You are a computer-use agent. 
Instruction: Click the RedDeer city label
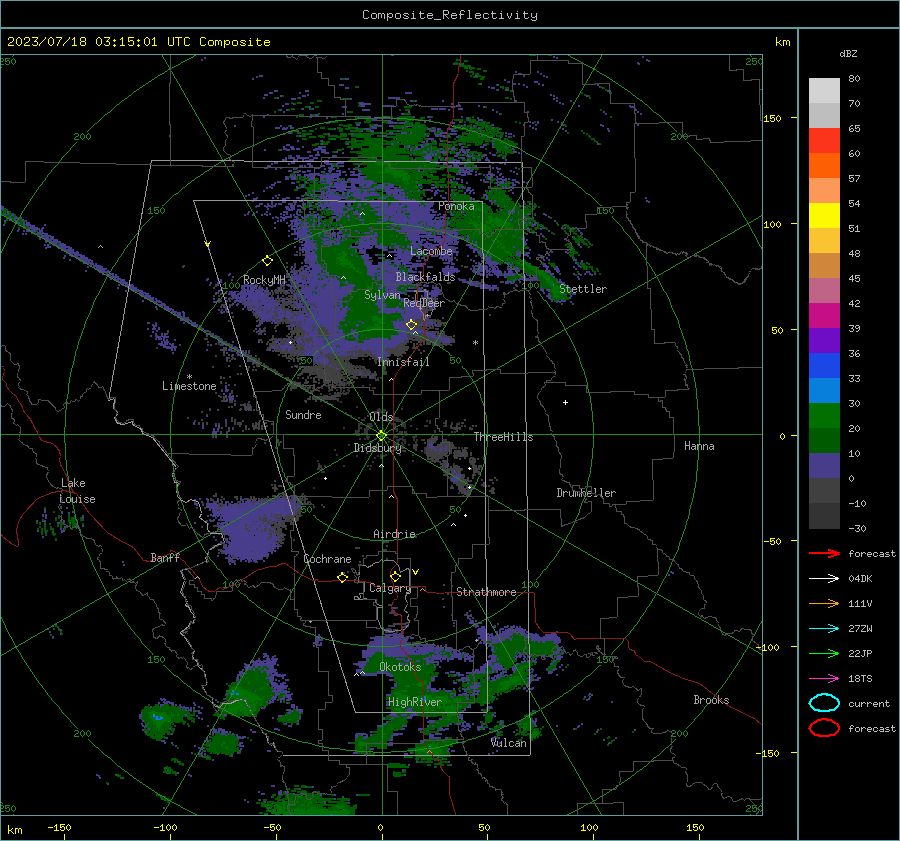pyautogui.click(x=424, y=303)
